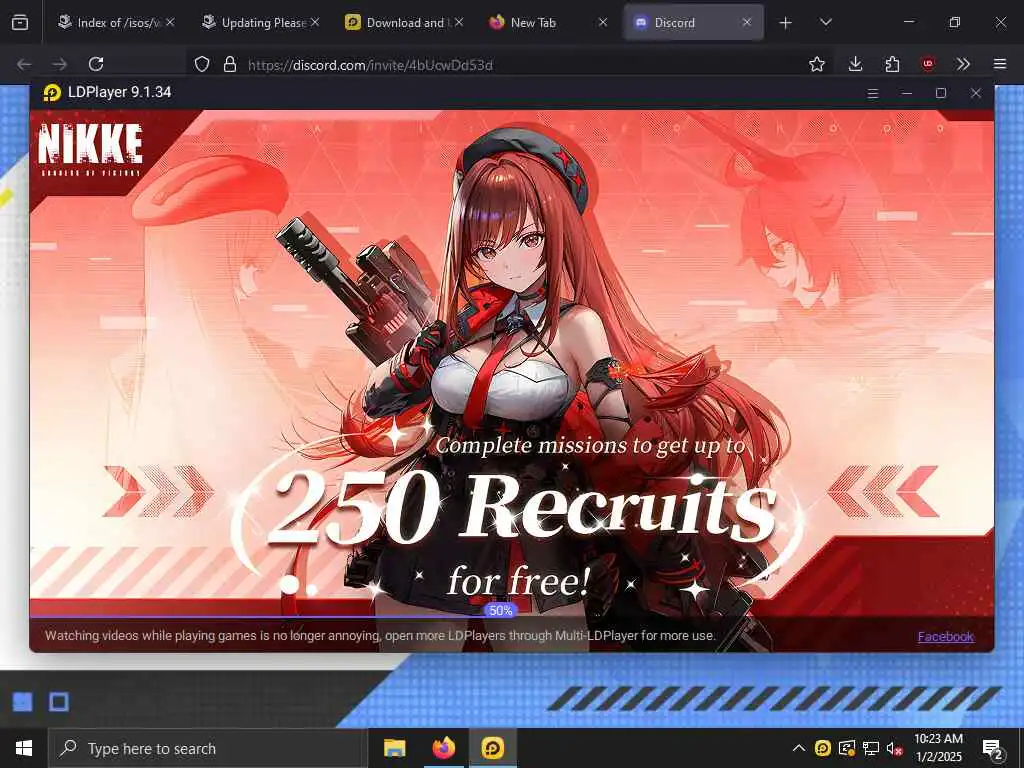1024x768 pixels.
Task: Close the Download and tab
Action: coord(459,22)
